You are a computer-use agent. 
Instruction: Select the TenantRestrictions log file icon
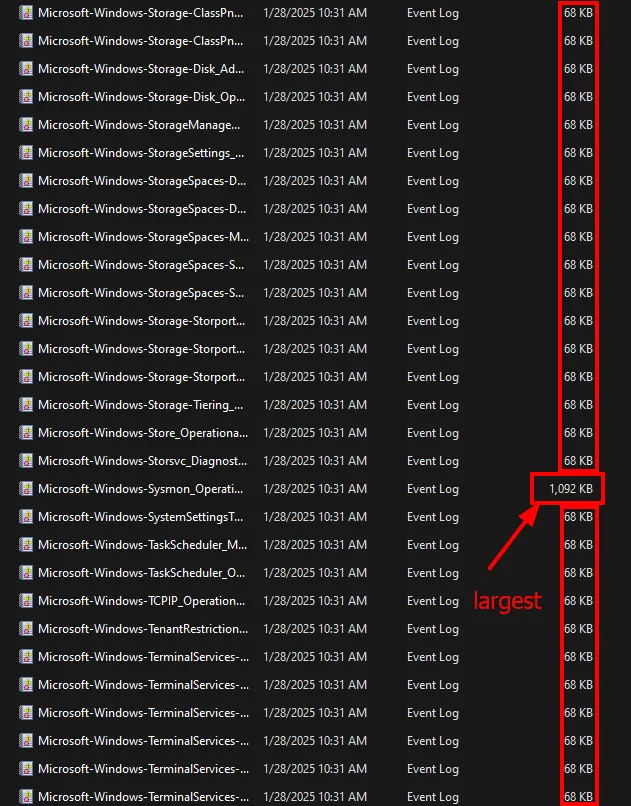27,629
